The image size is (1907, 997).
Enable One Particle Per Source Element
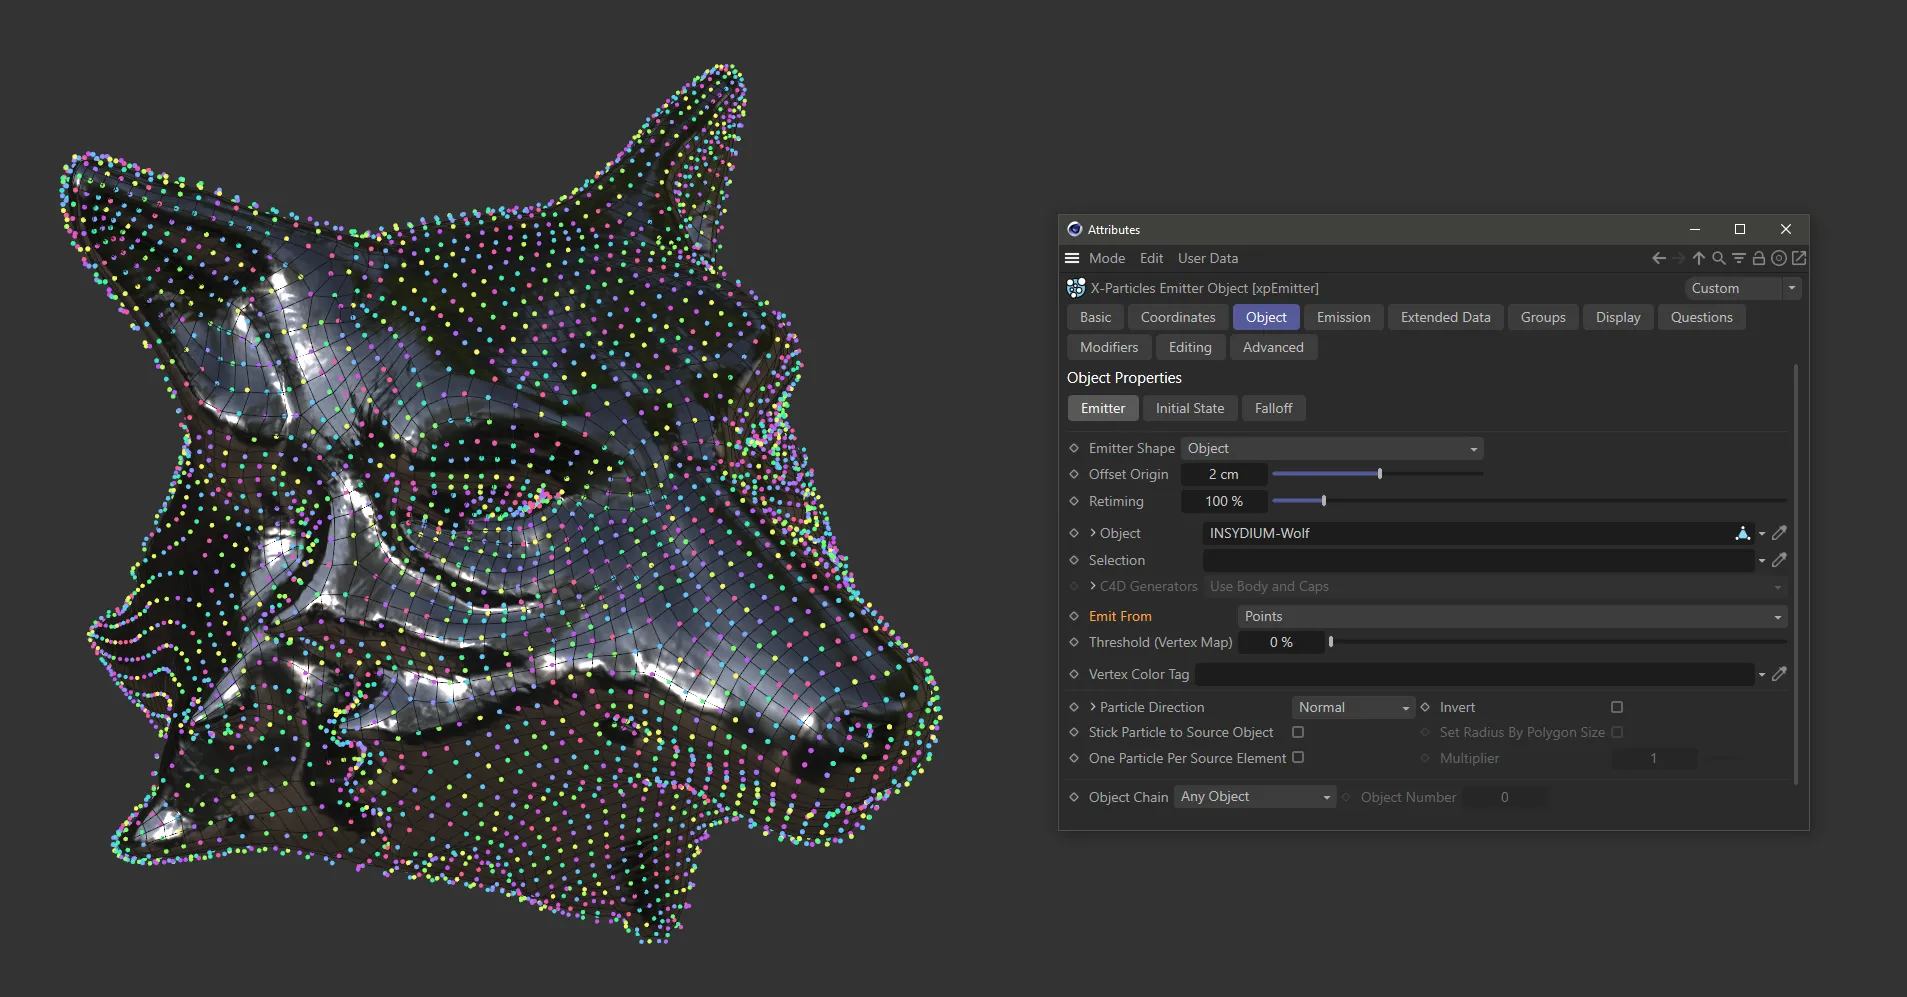point(1298,758)
